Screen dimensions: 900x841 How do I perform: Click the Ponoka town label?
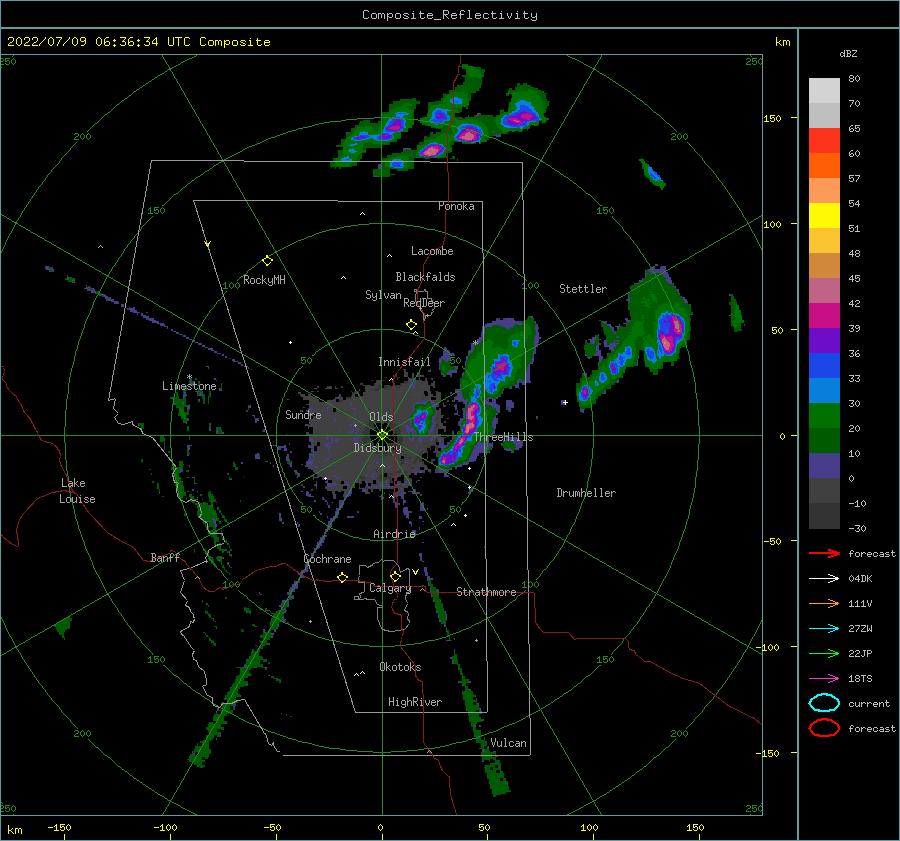456,206
